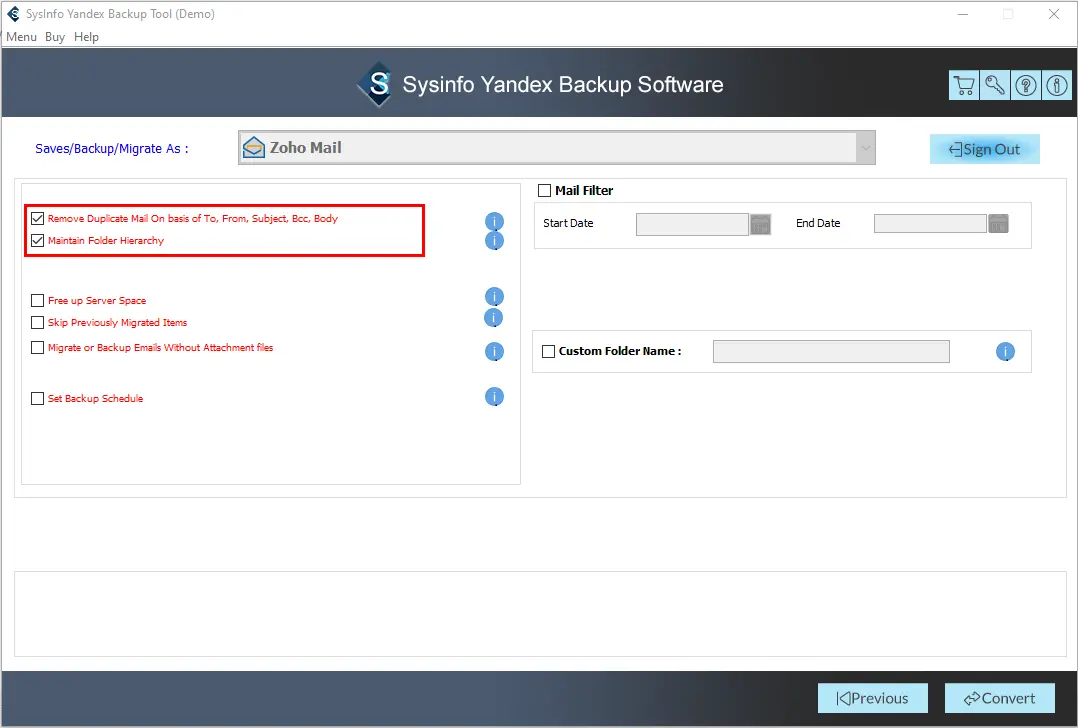This screenshot has width=1078, height=728.
Task: Expand the Zoho Mail format dropdown
Action: [864, 148]
